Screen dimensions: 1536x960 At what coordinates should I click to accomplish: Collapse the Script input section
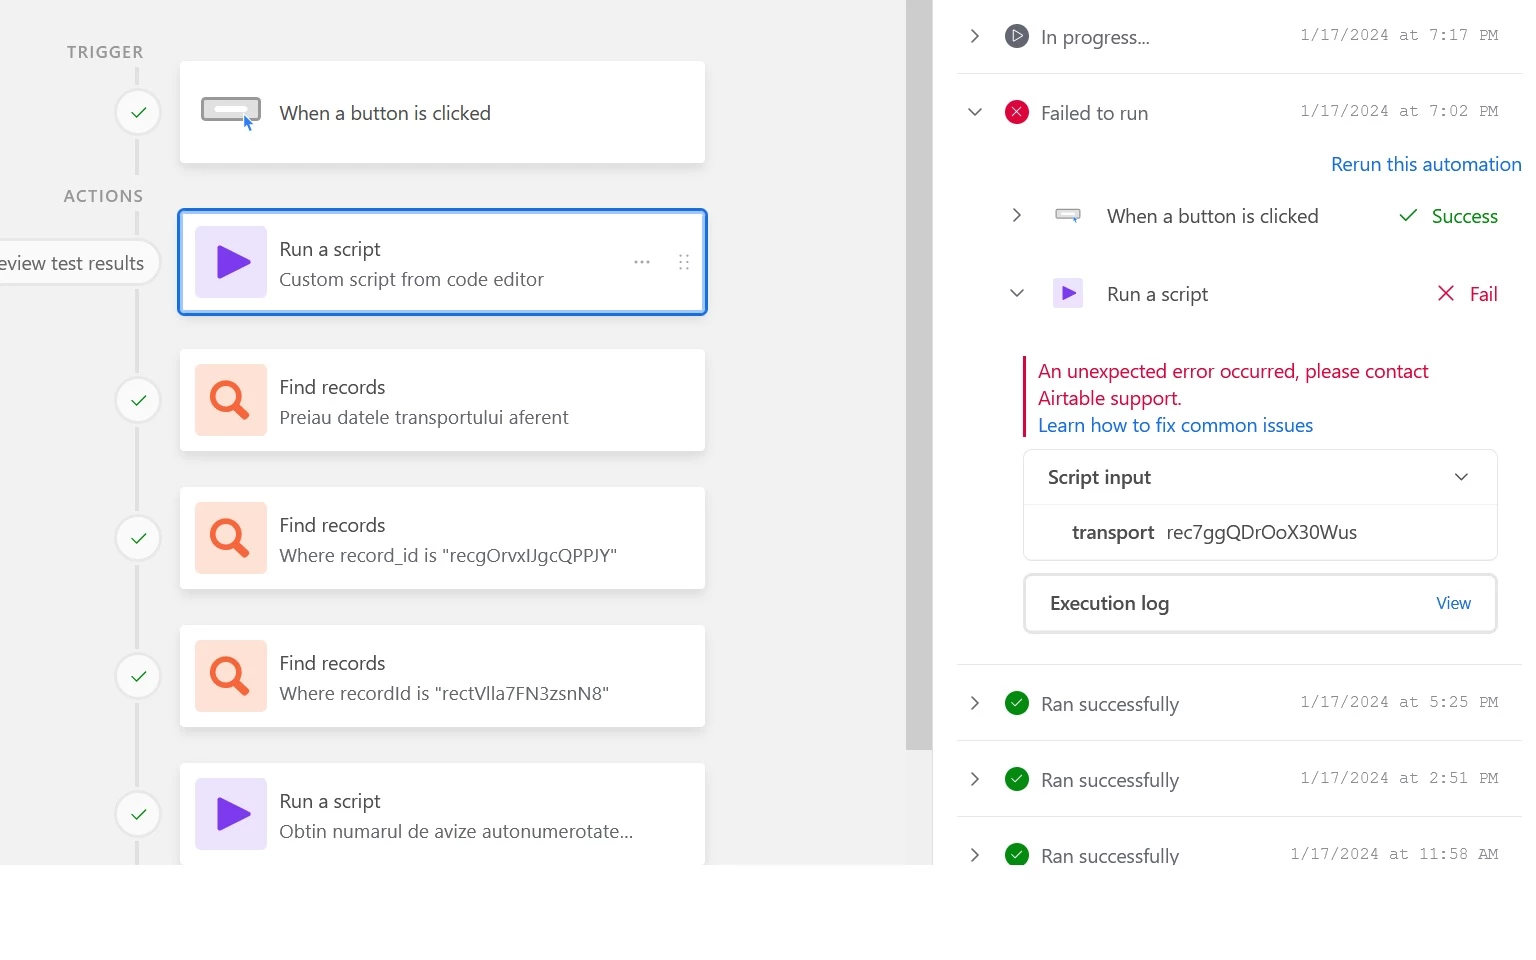pyautogui.click(x=1461, y=477)
